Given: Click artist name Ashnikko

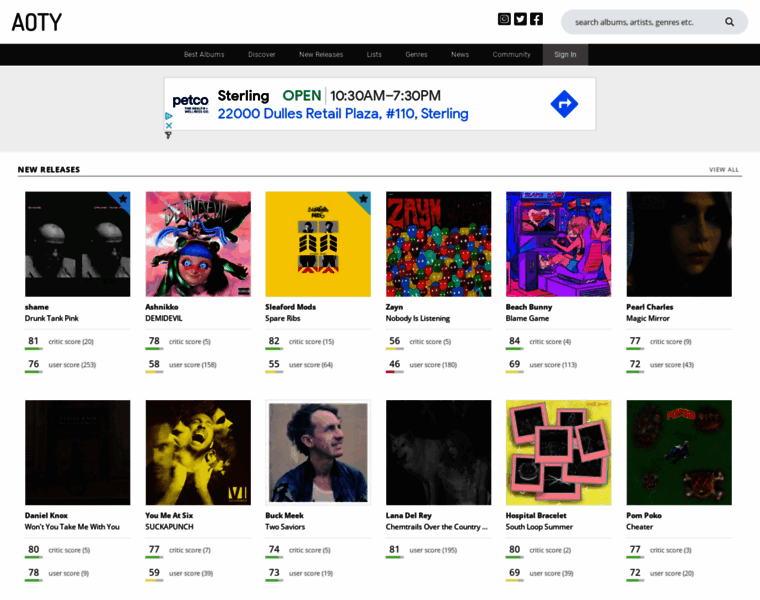Looking at the screenshot, I should pos(162,307).
